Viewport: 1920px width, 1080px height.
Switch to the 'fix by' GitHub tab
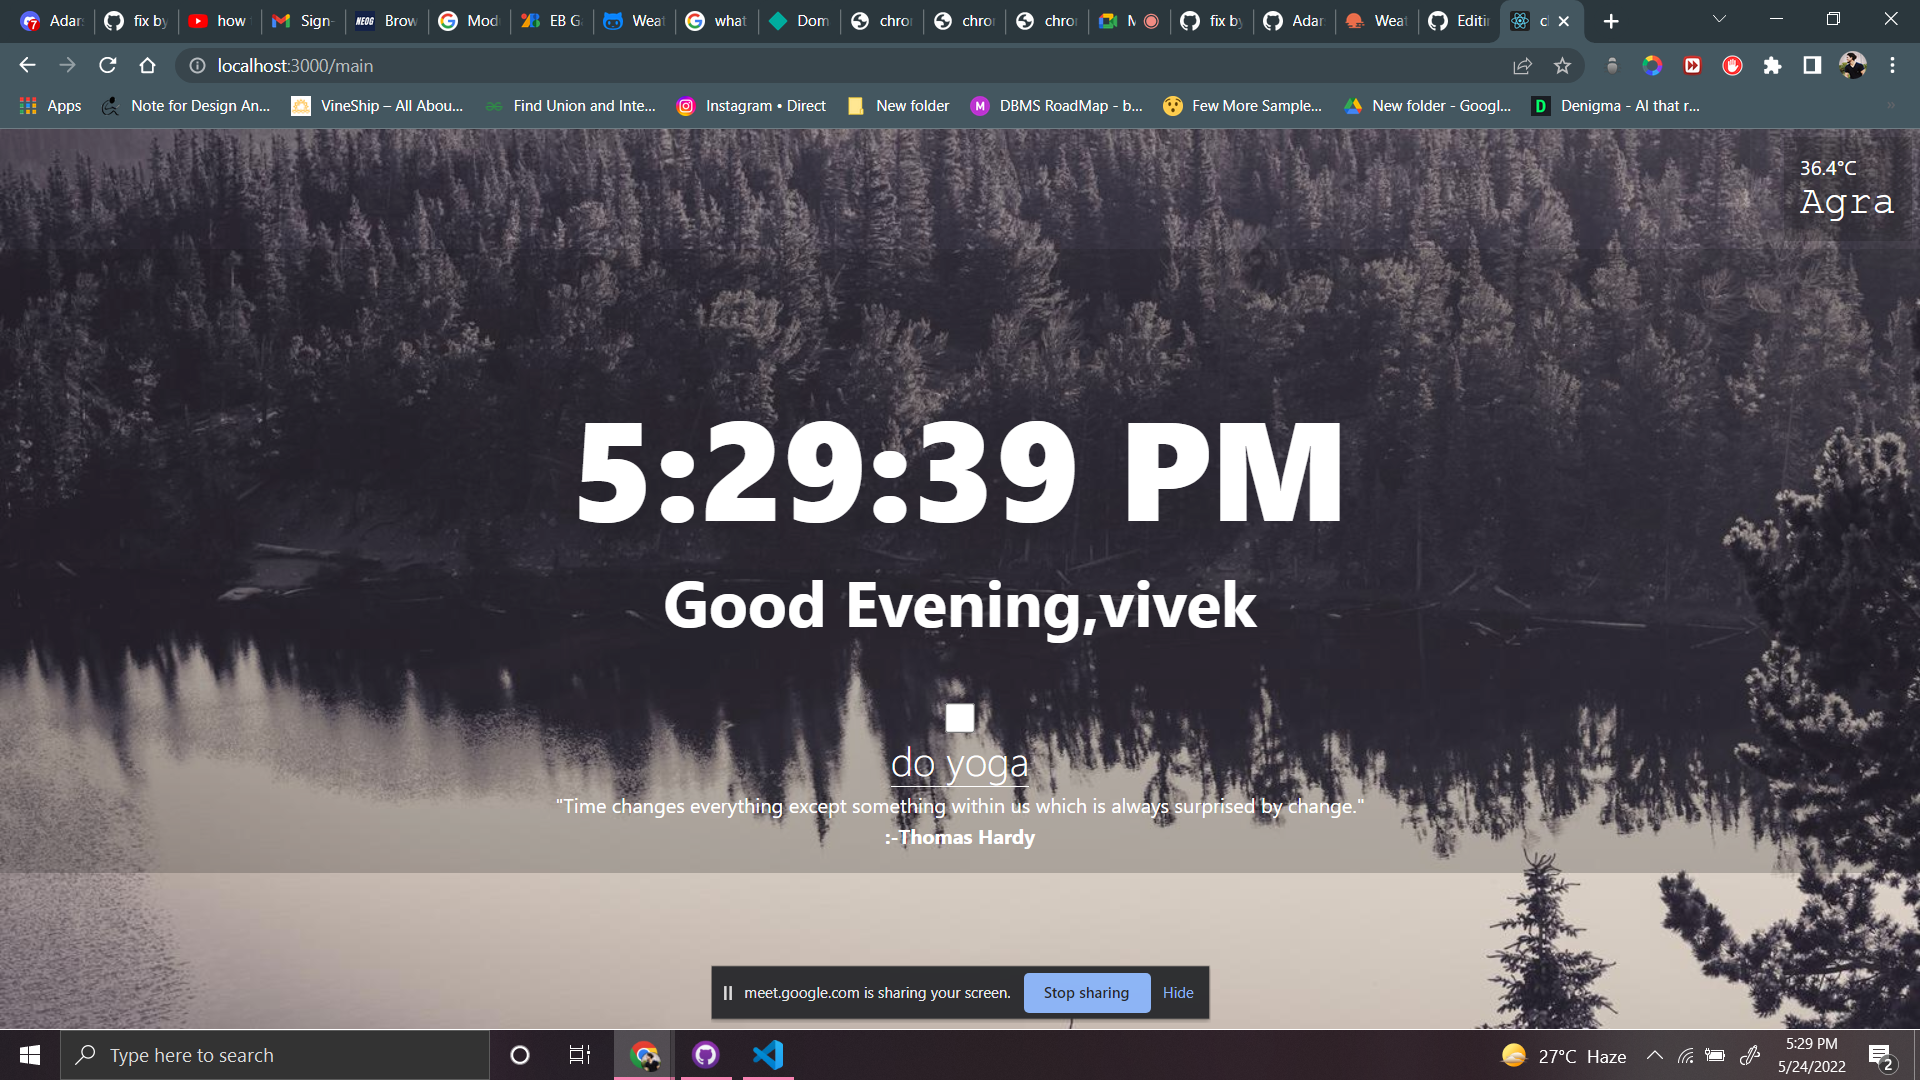pos(136,20)
